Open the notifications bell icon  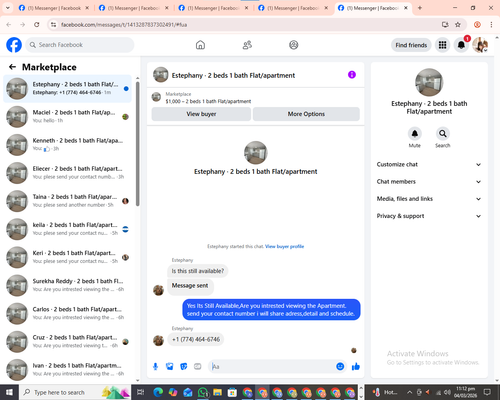(x=461, y=45)
